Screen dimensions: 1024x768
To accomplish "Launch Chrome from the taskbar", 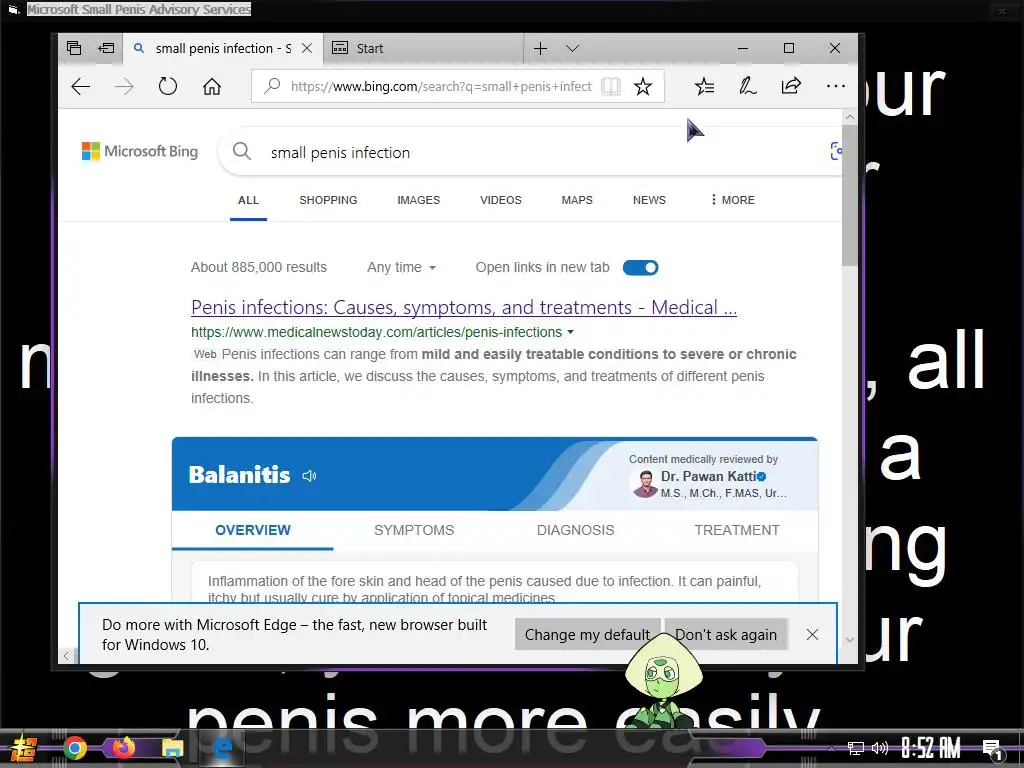I will click(74, 748).
